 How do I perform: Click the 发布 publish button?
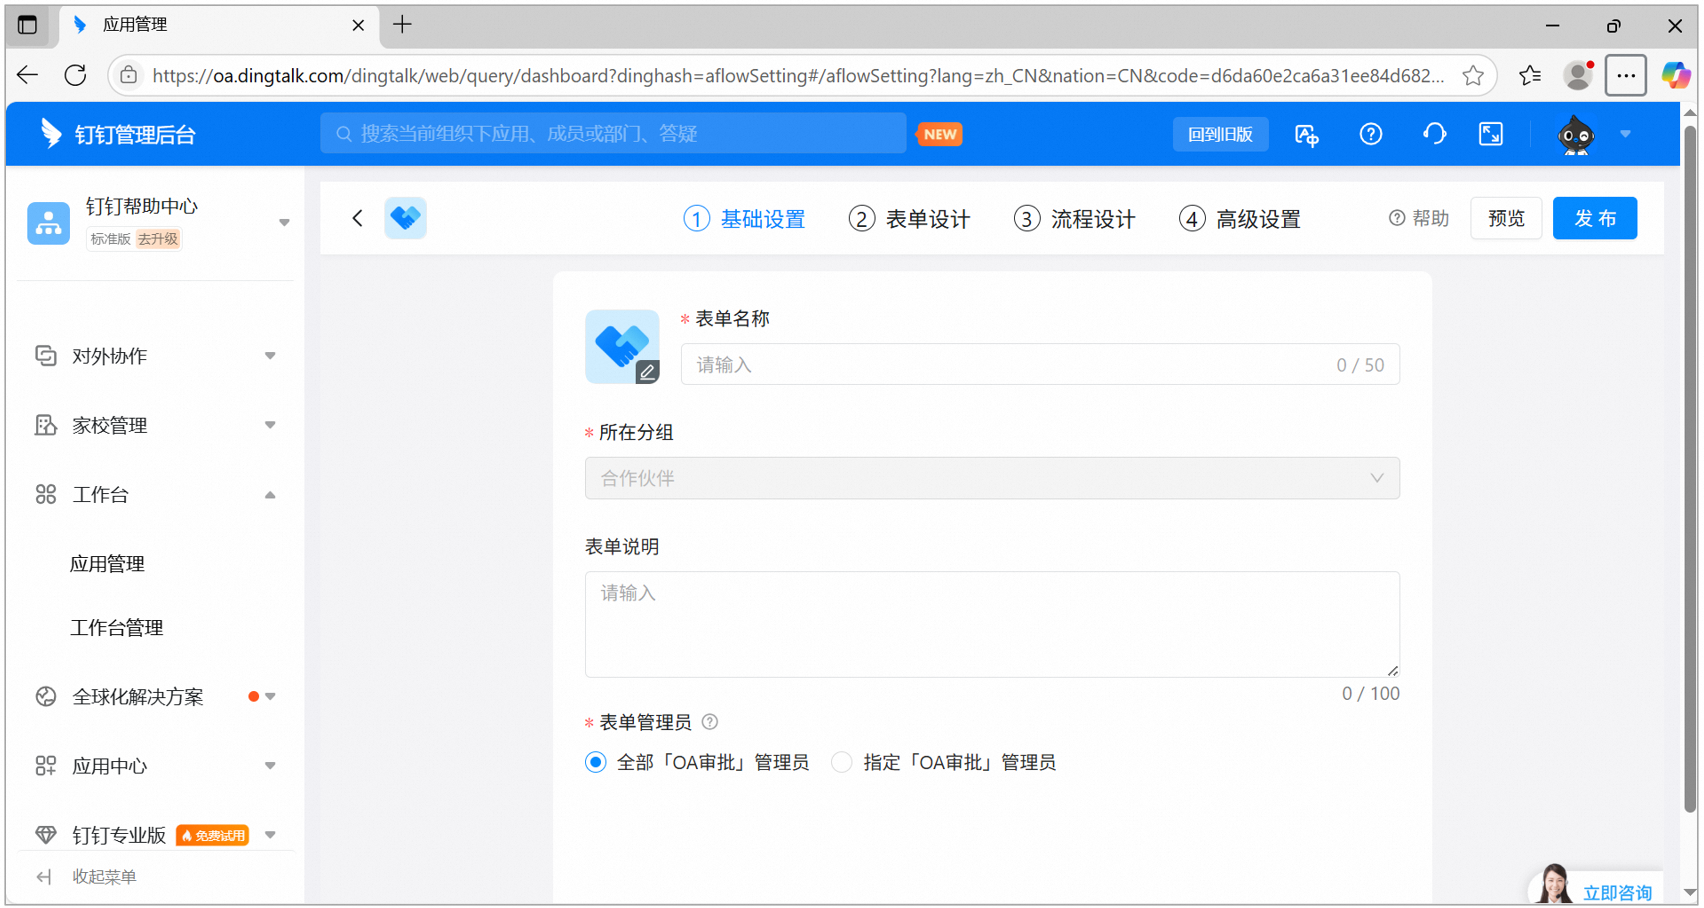[x=1595, y=218]
